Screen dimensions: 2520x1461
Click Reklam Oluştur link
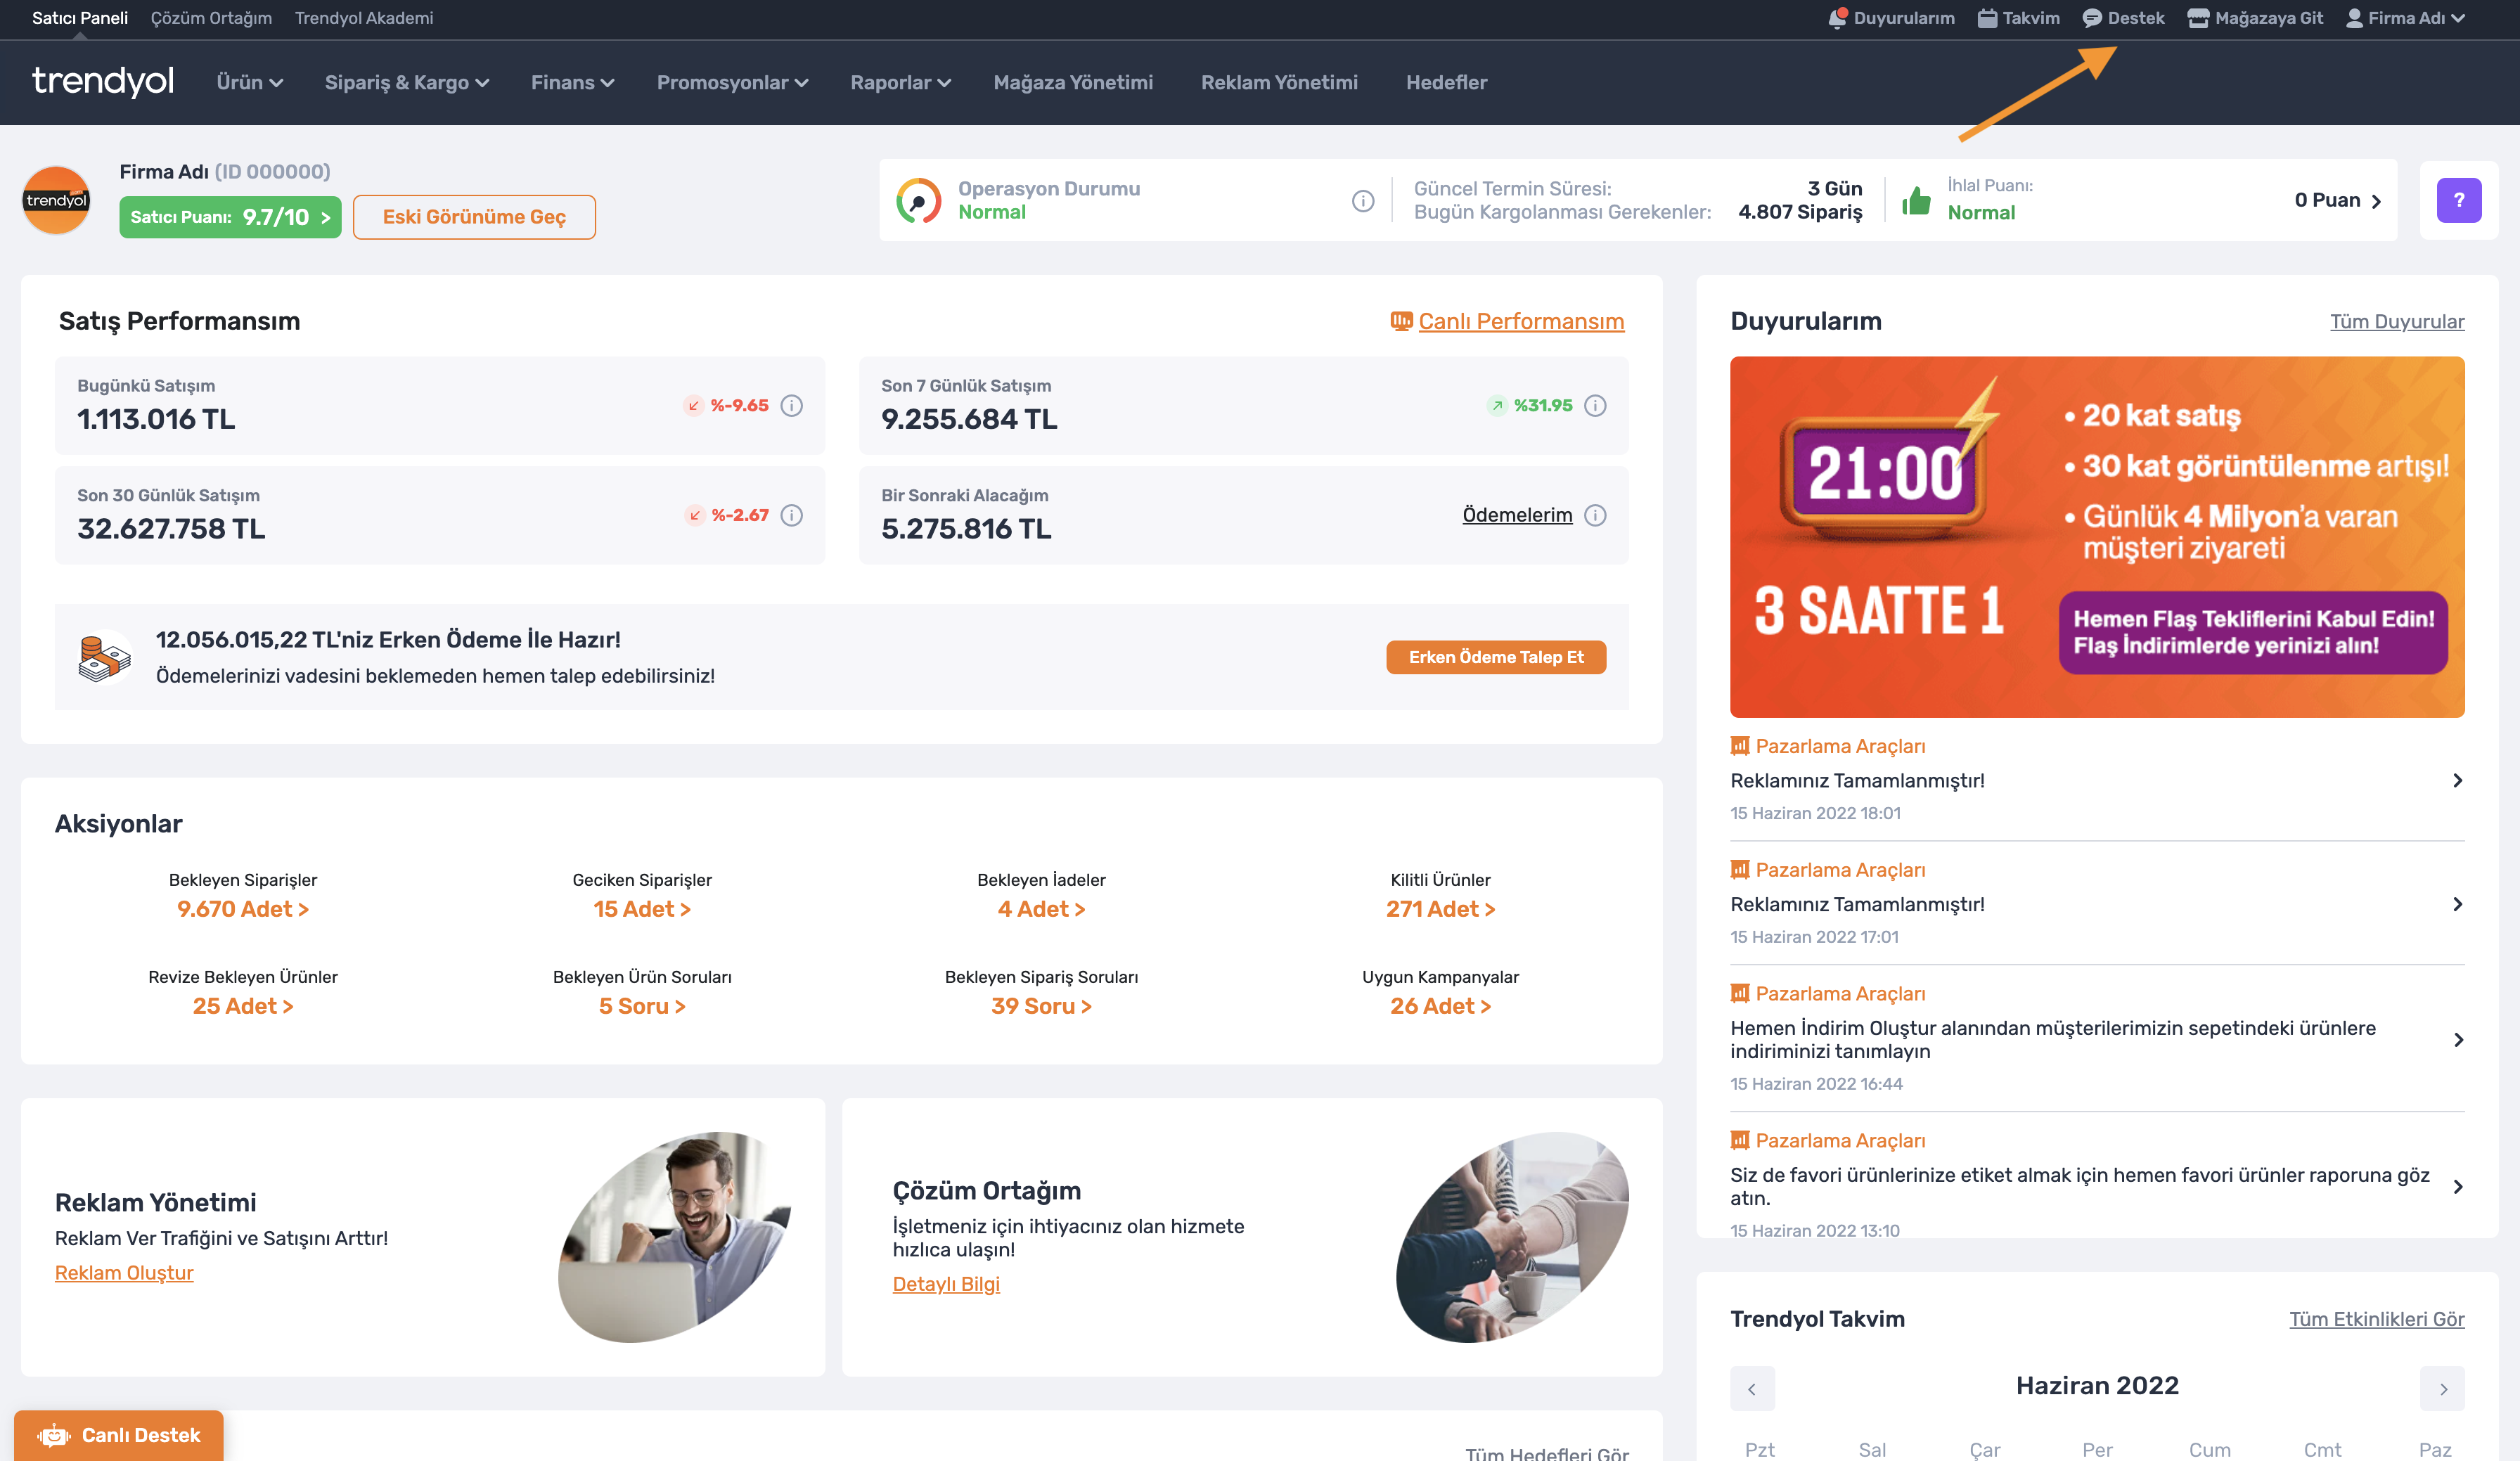124,1273
